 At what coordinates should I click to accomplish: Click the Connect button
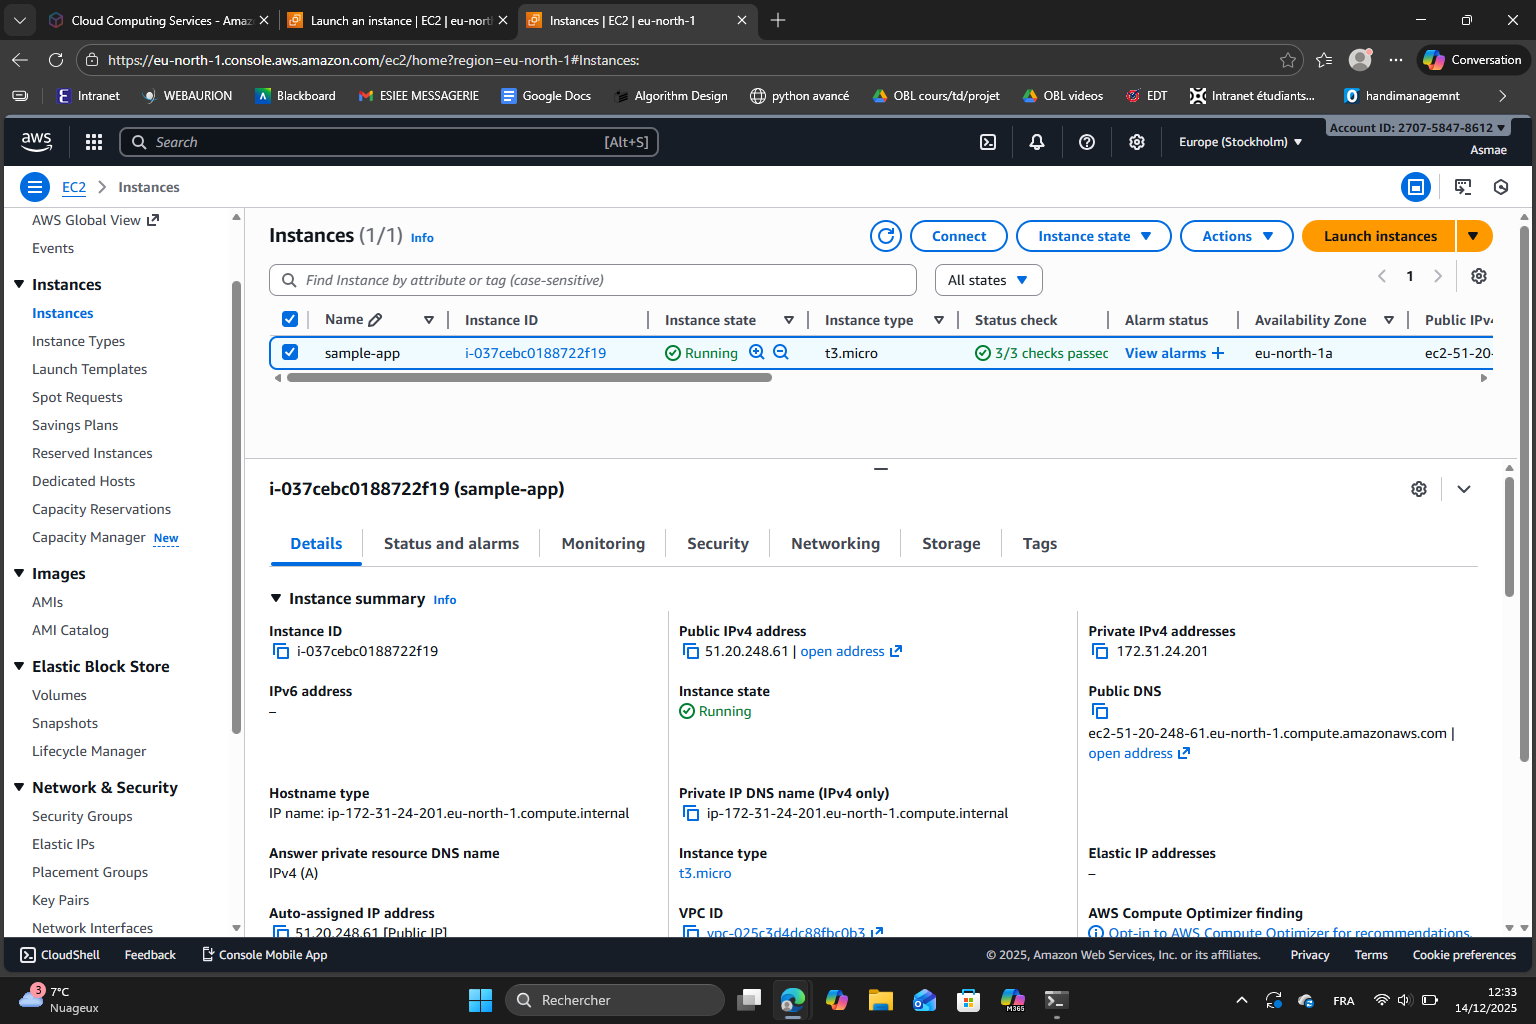pos(958,236)
